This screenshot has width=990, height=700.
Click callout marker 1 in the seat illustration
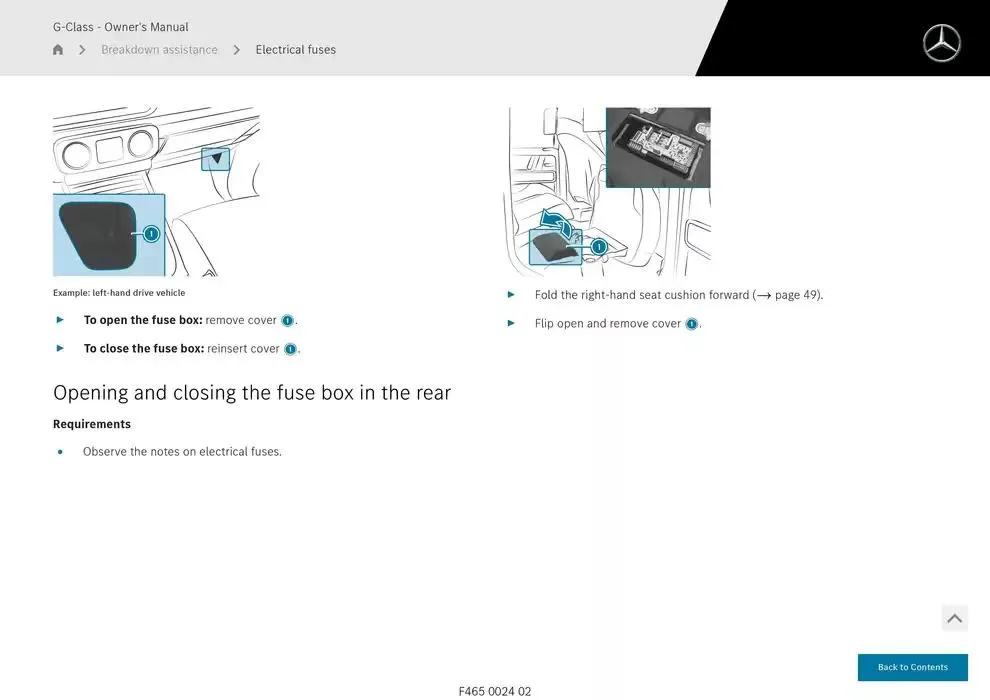[599, 246]
